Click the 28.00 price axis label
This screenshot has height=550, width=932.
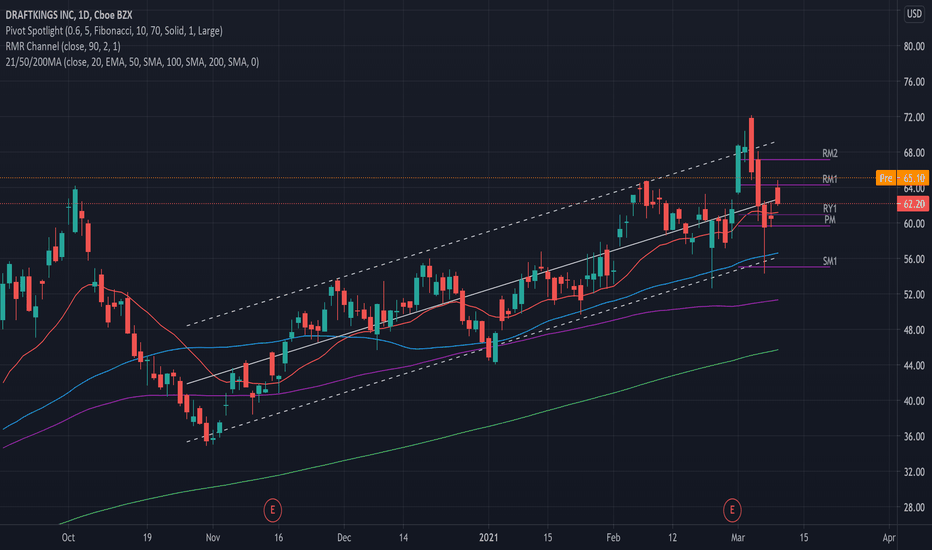click(x=914, y=508)
